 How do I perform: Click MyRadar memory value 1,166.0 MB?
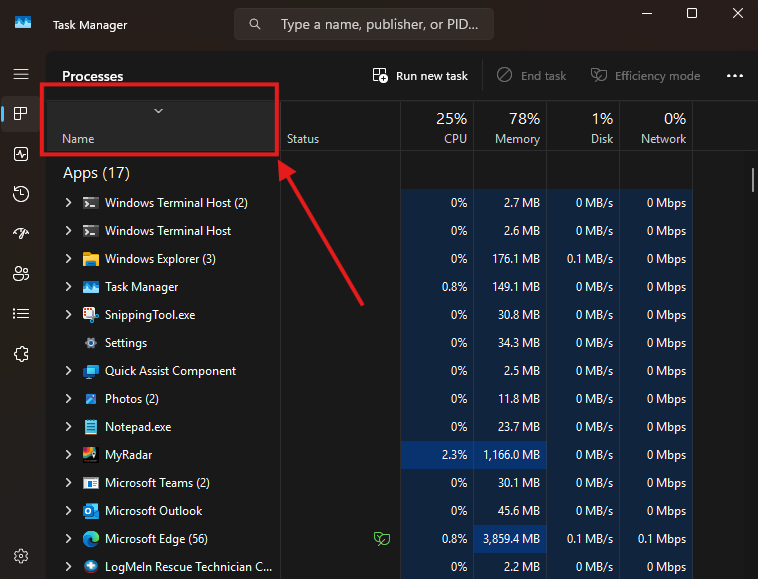click(511, 455)
